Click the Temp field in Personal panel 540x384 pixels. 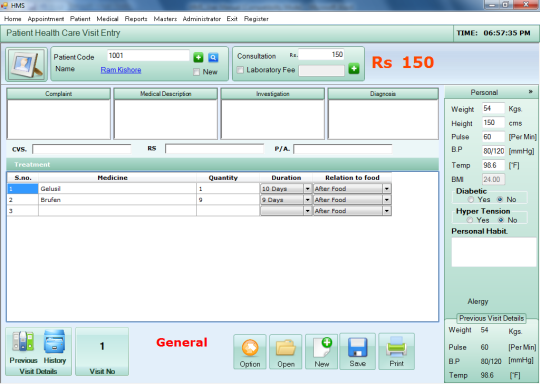tap(493, 165)
